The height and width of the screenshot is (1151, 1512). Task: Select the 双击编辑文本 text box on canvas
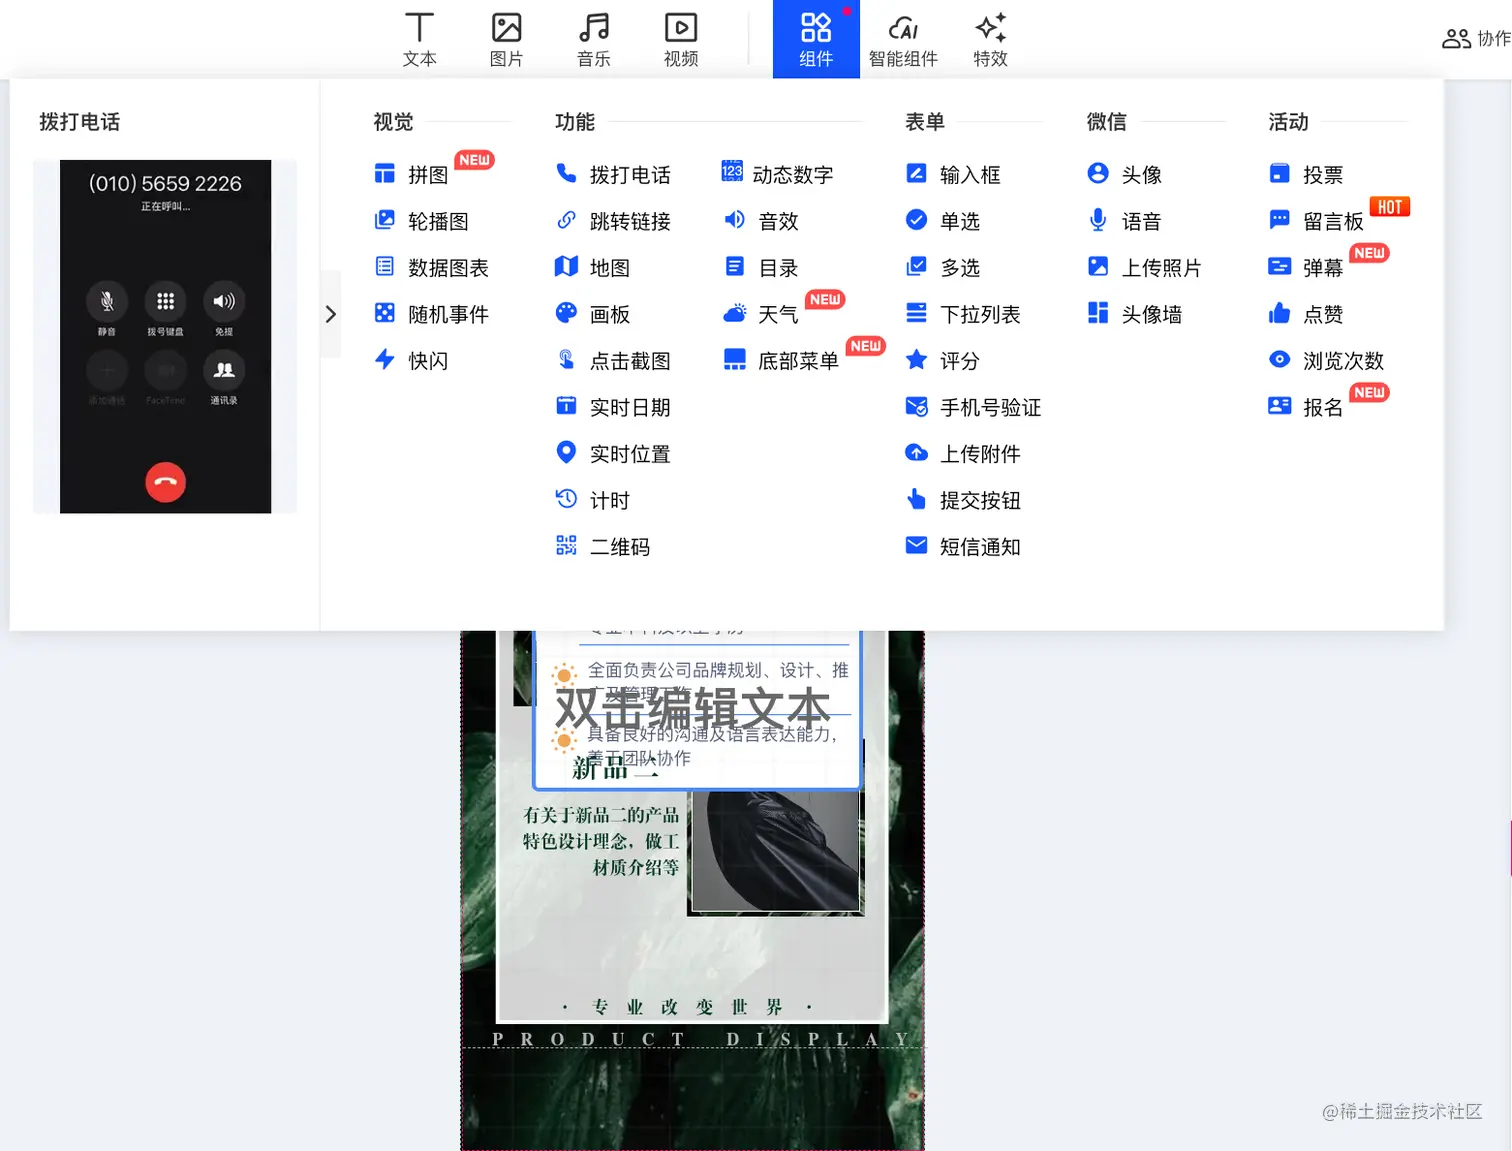point(693,708)
